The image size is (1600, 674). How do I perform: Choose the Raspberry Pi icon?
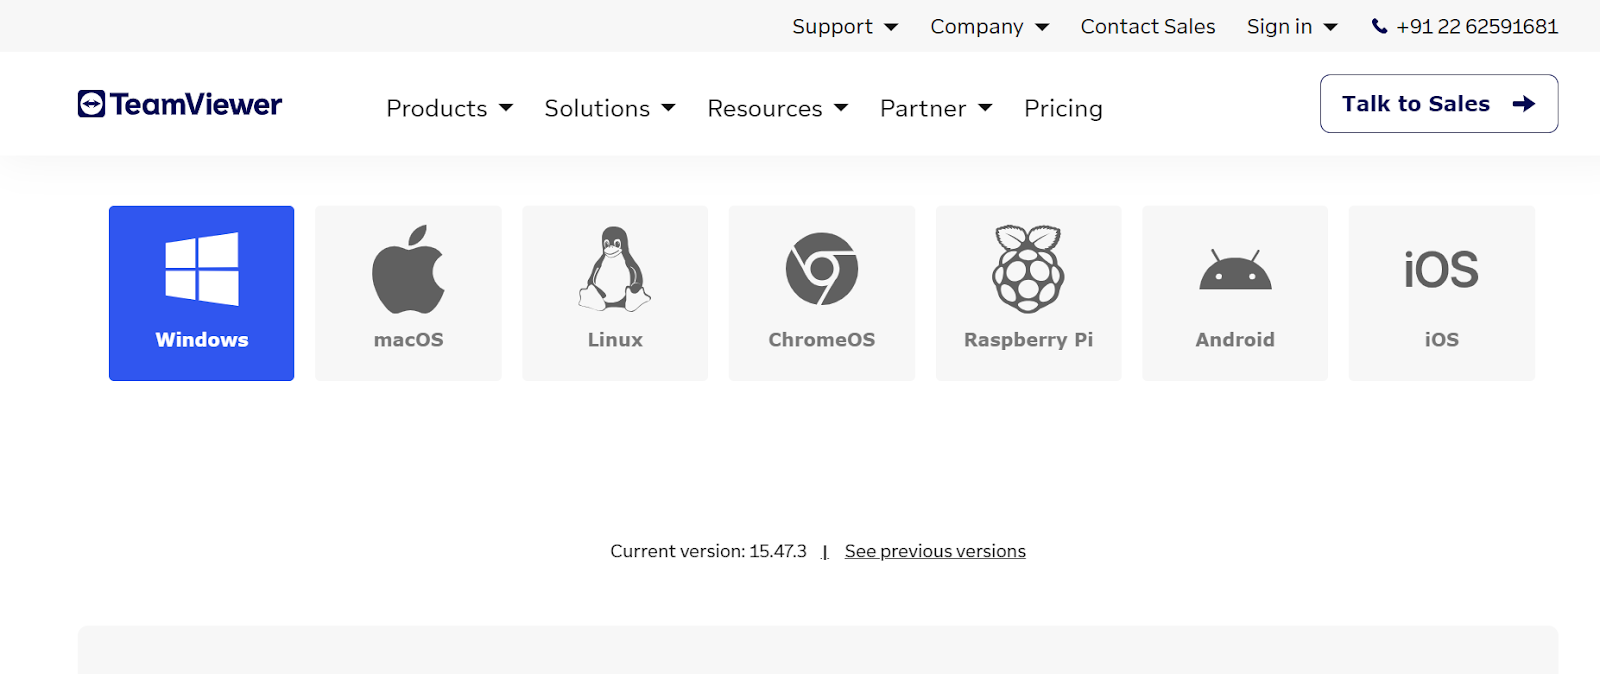pos(1028,268)
